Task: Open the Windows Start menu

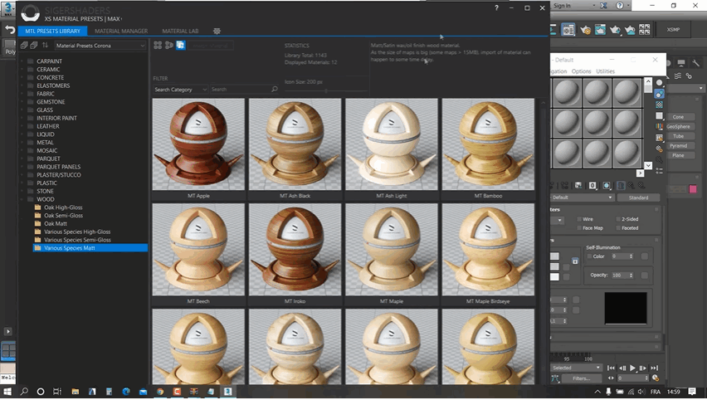Action: click(7, 391)
